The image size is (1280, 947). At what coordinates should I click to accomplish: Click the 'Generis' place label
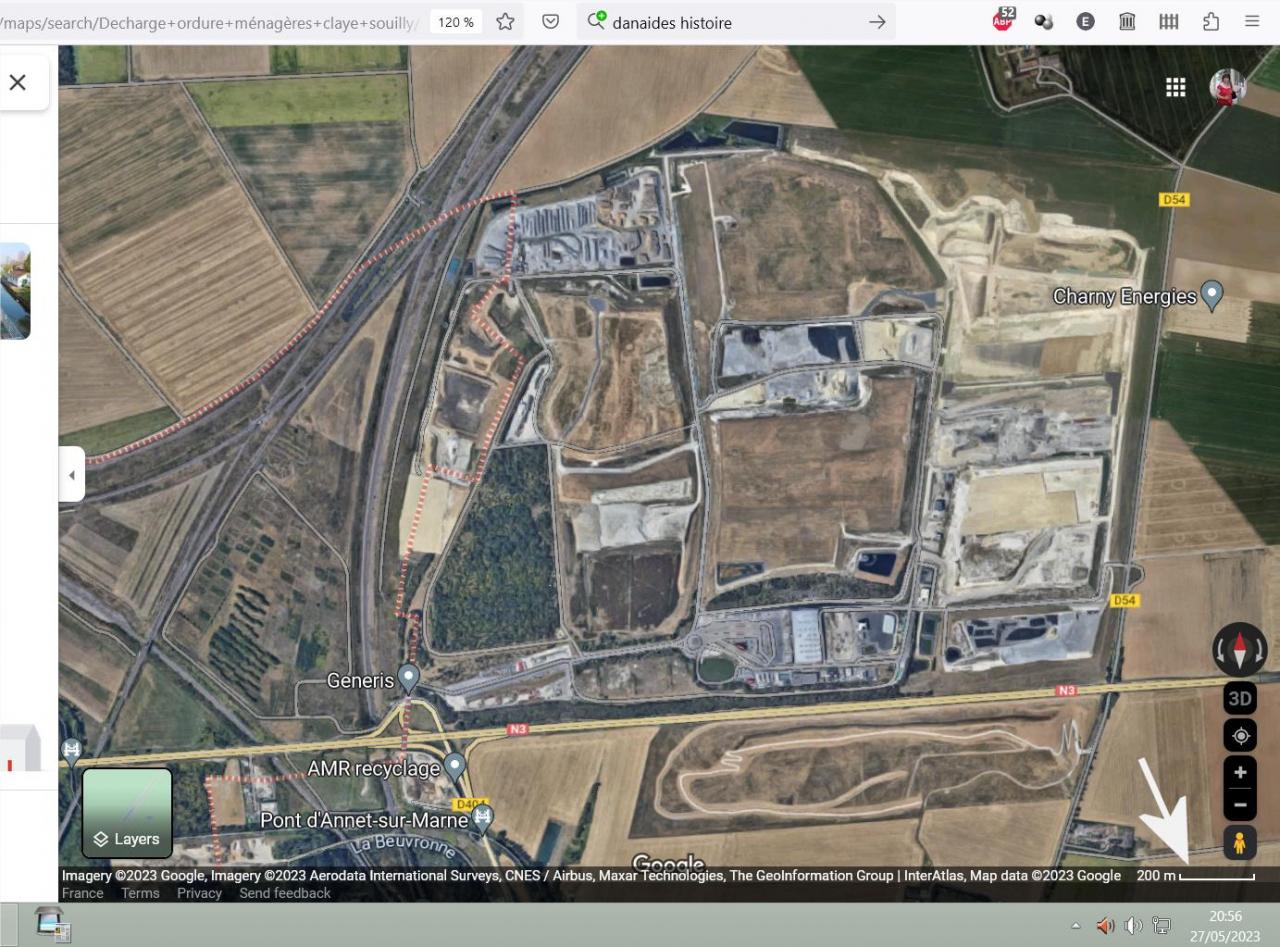(x=360, y=681)
